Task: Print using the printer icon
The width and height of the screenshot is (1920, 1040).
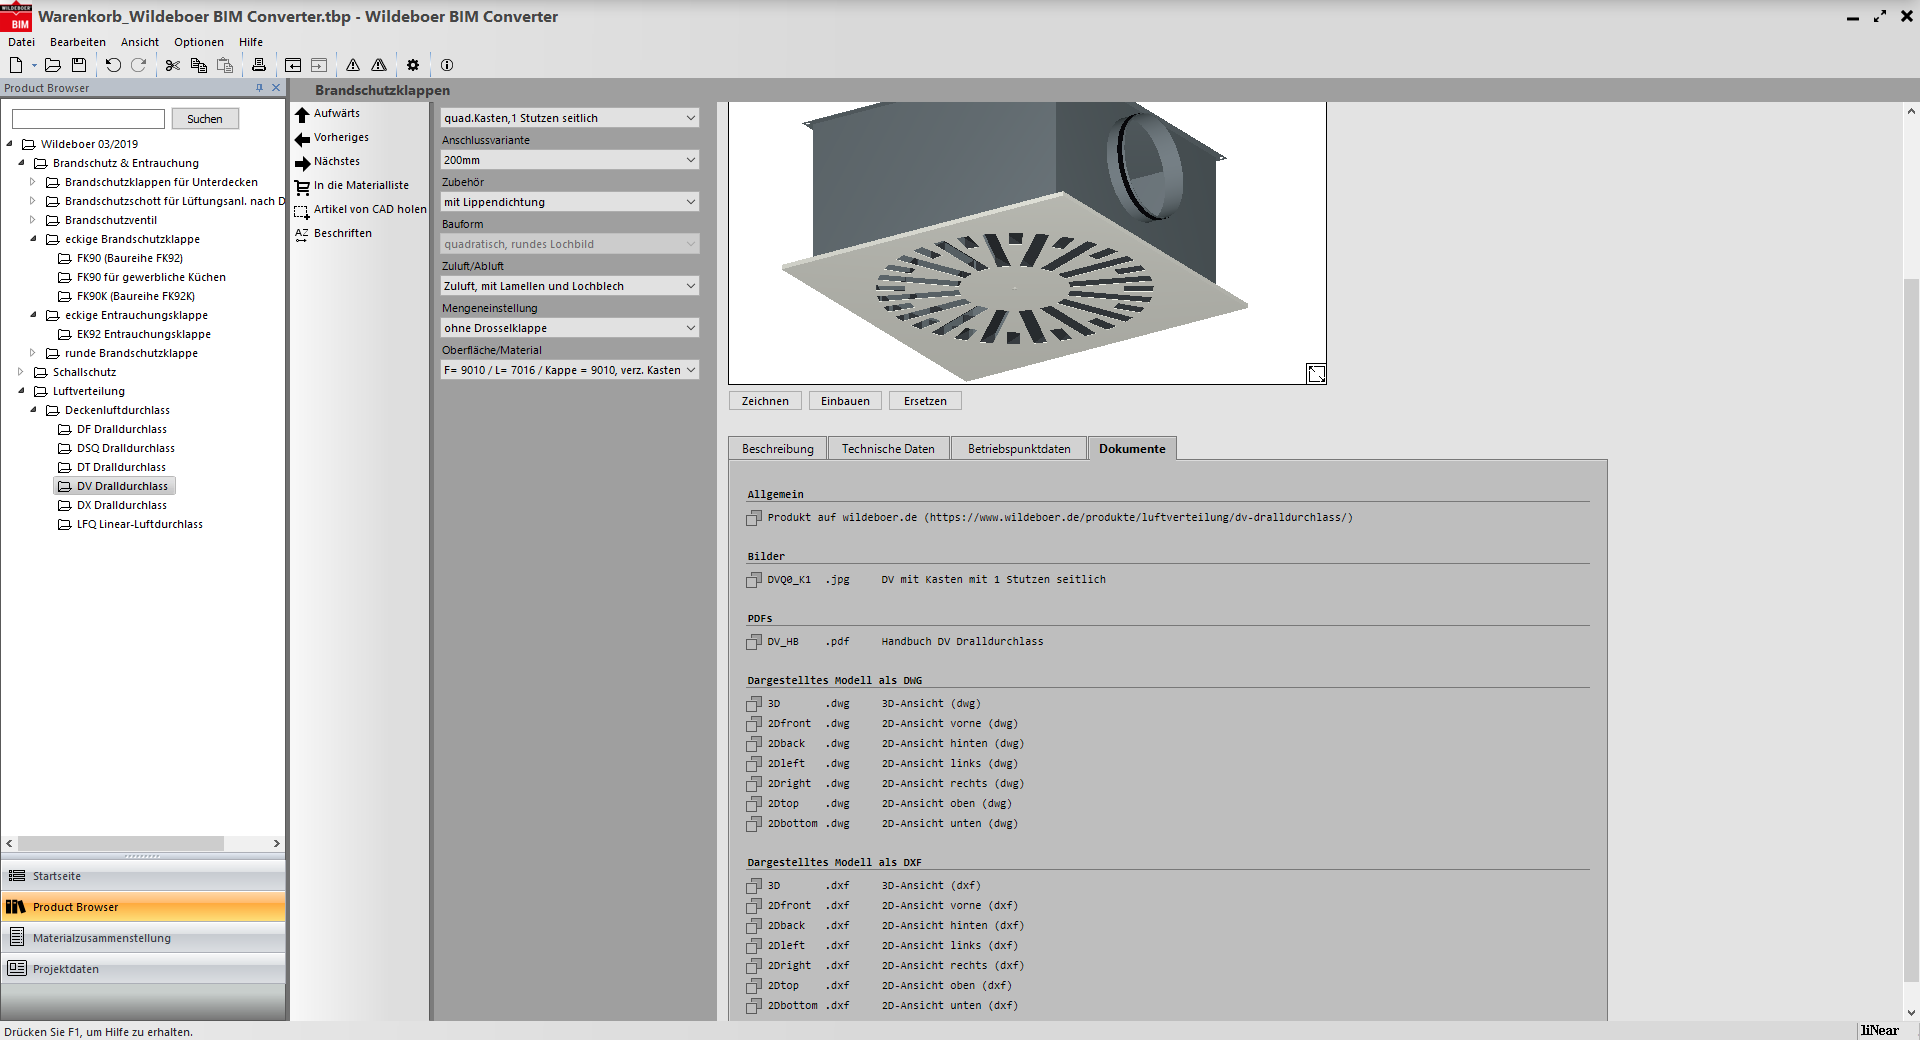Action: point(259,65)
